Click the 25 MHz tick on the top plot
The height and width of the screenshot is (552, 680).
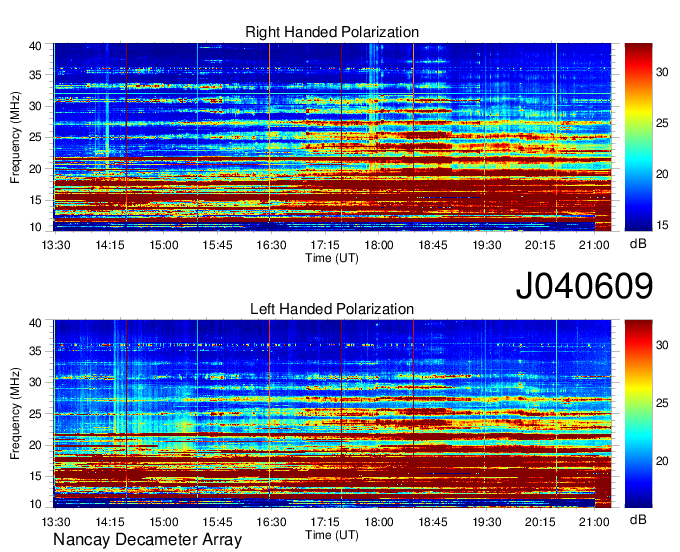(35, 138)
